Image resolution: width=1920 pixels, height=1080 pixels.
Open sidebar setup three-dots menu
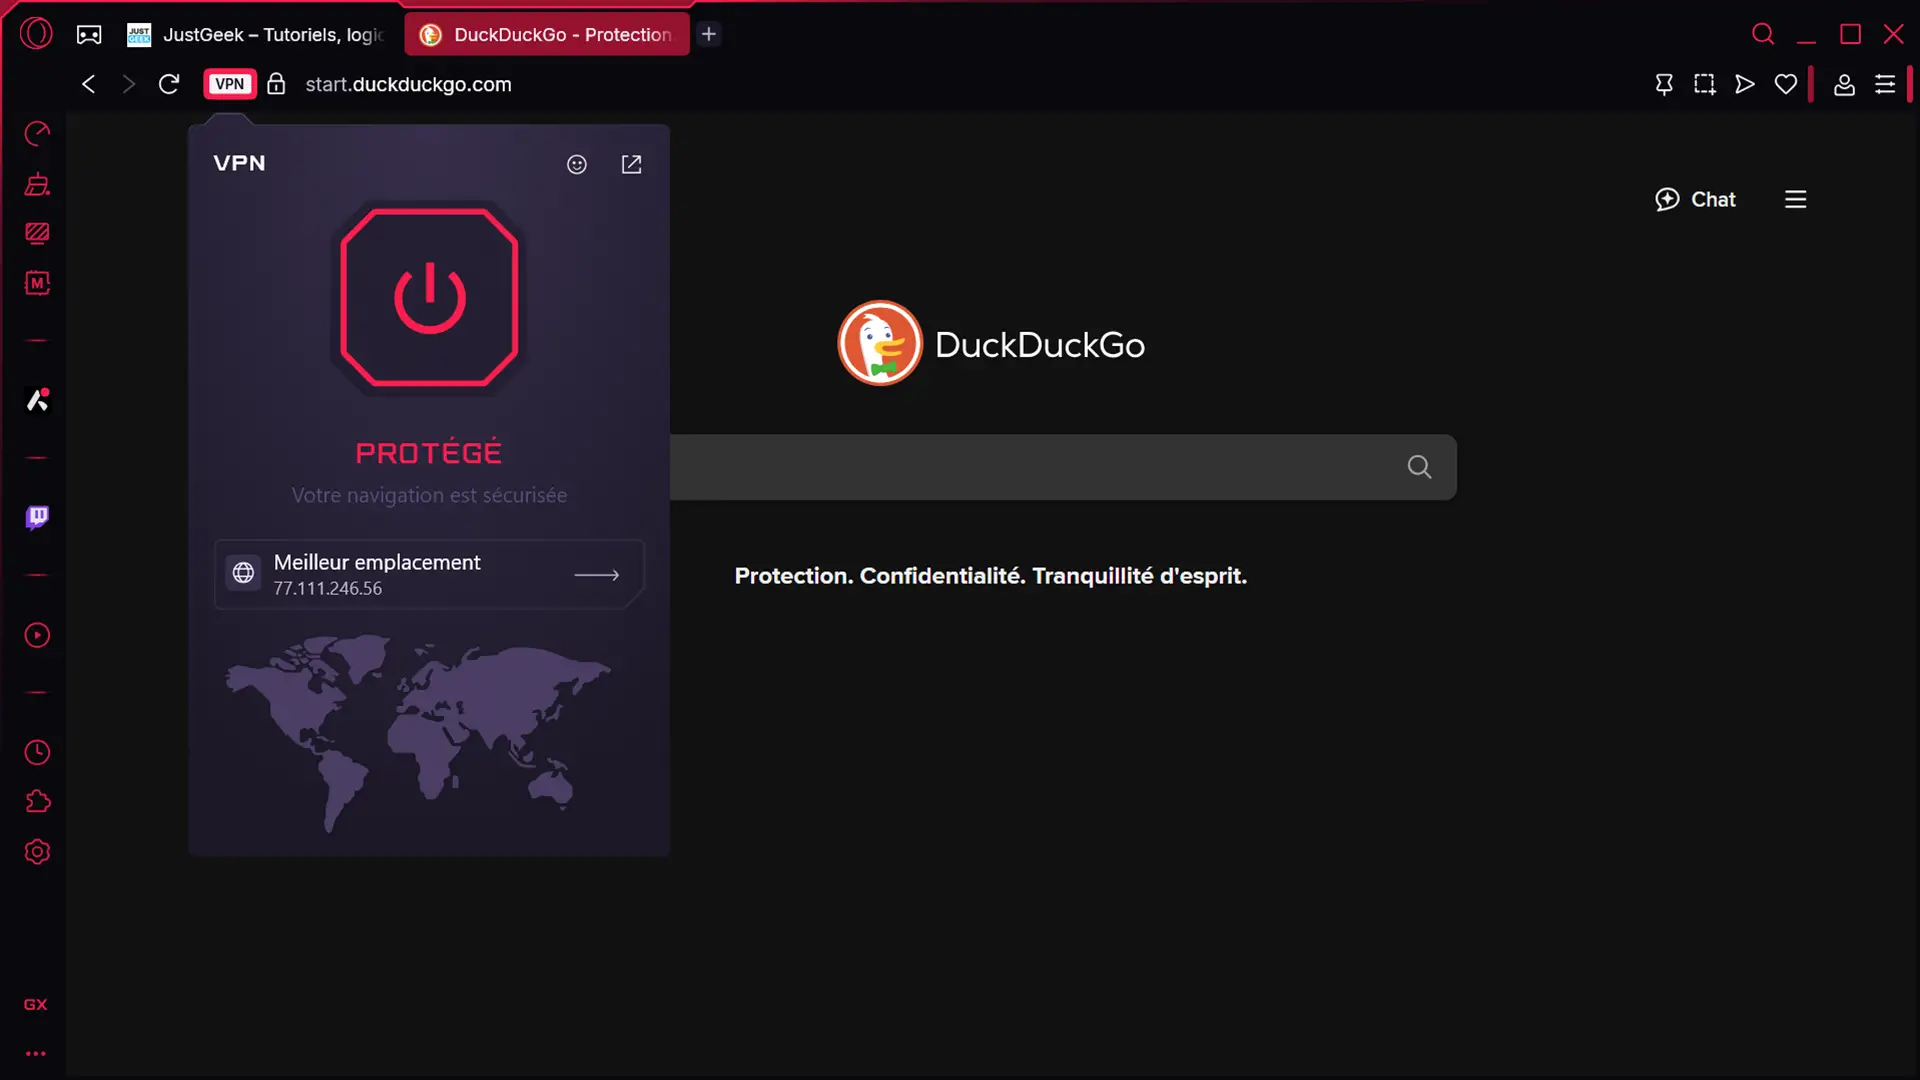point(36,1053)
